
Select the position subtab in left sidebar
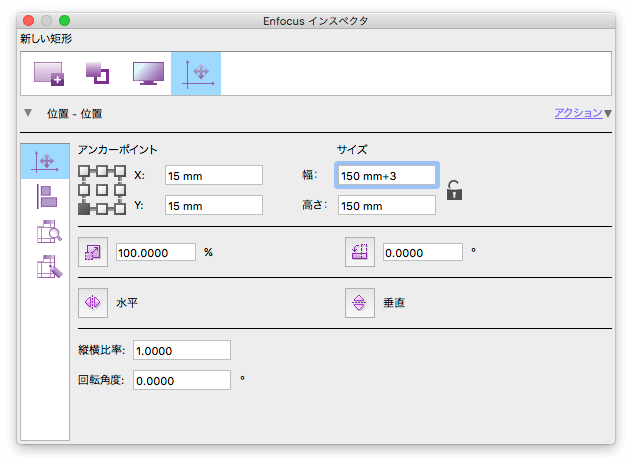point(45,161)
